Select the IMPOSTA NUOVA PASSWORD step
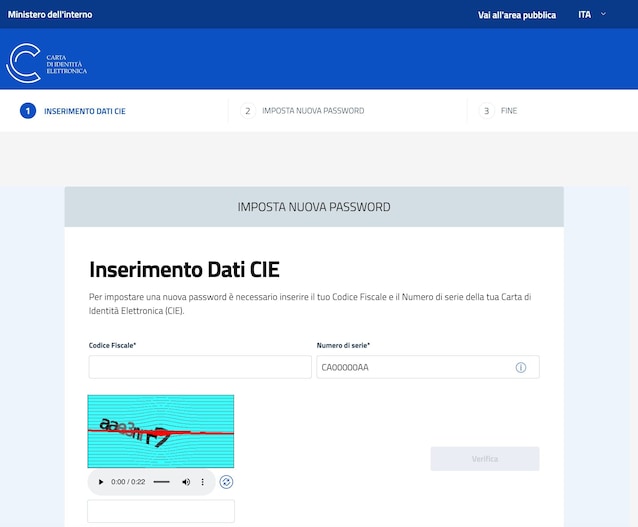This screenshot has height=527, width=638. [313, 111]
